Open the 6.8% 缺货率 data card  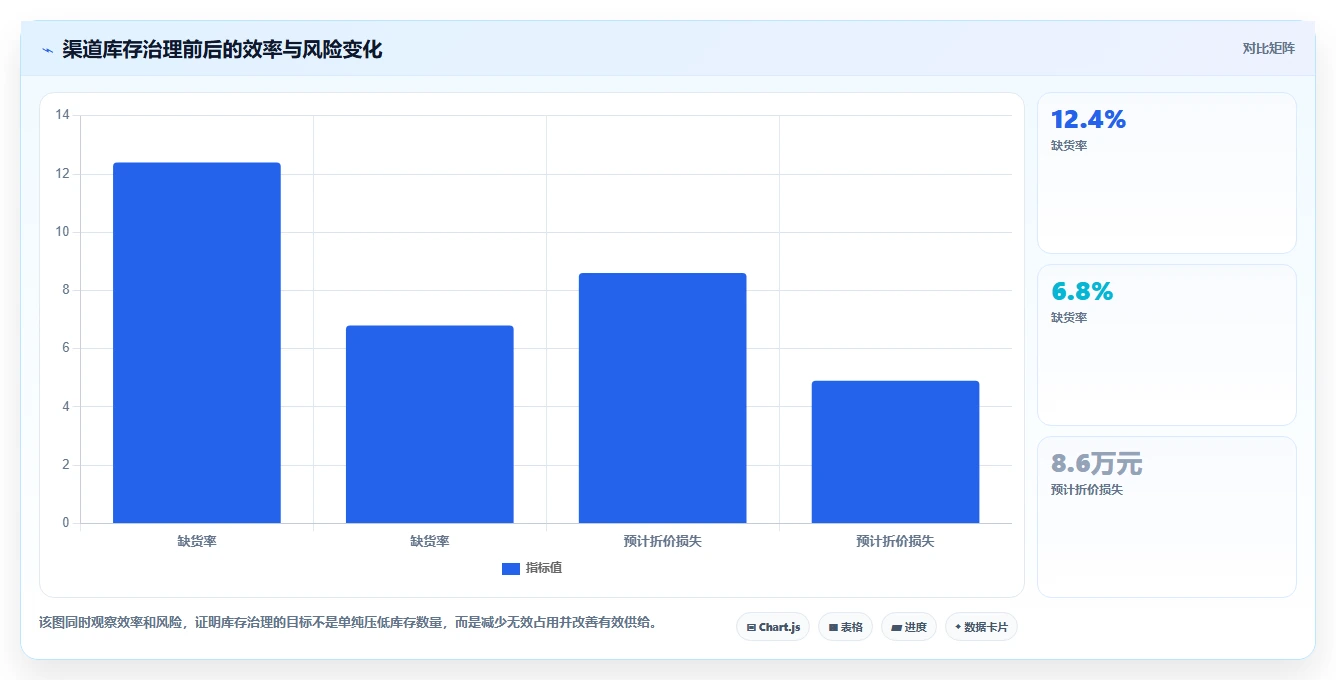point(1167,345)
